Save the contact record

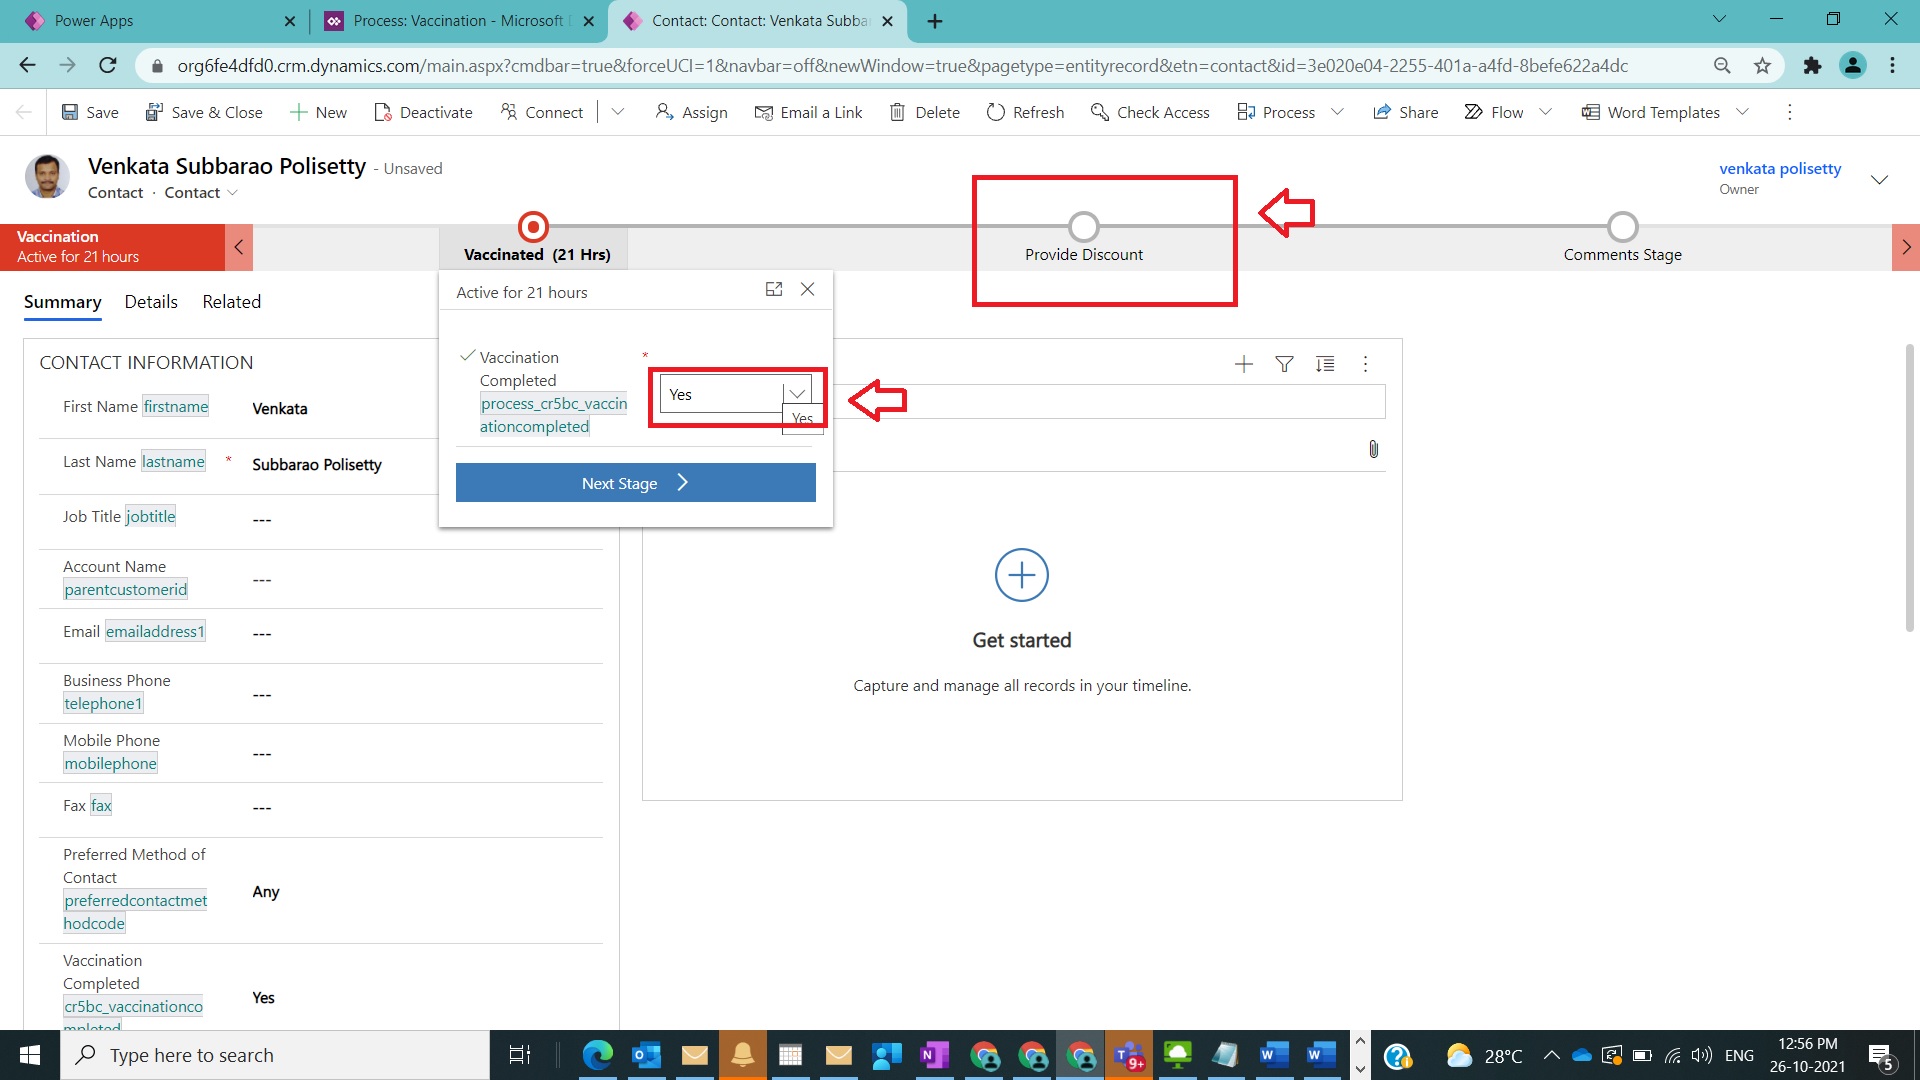pos(89,112)
